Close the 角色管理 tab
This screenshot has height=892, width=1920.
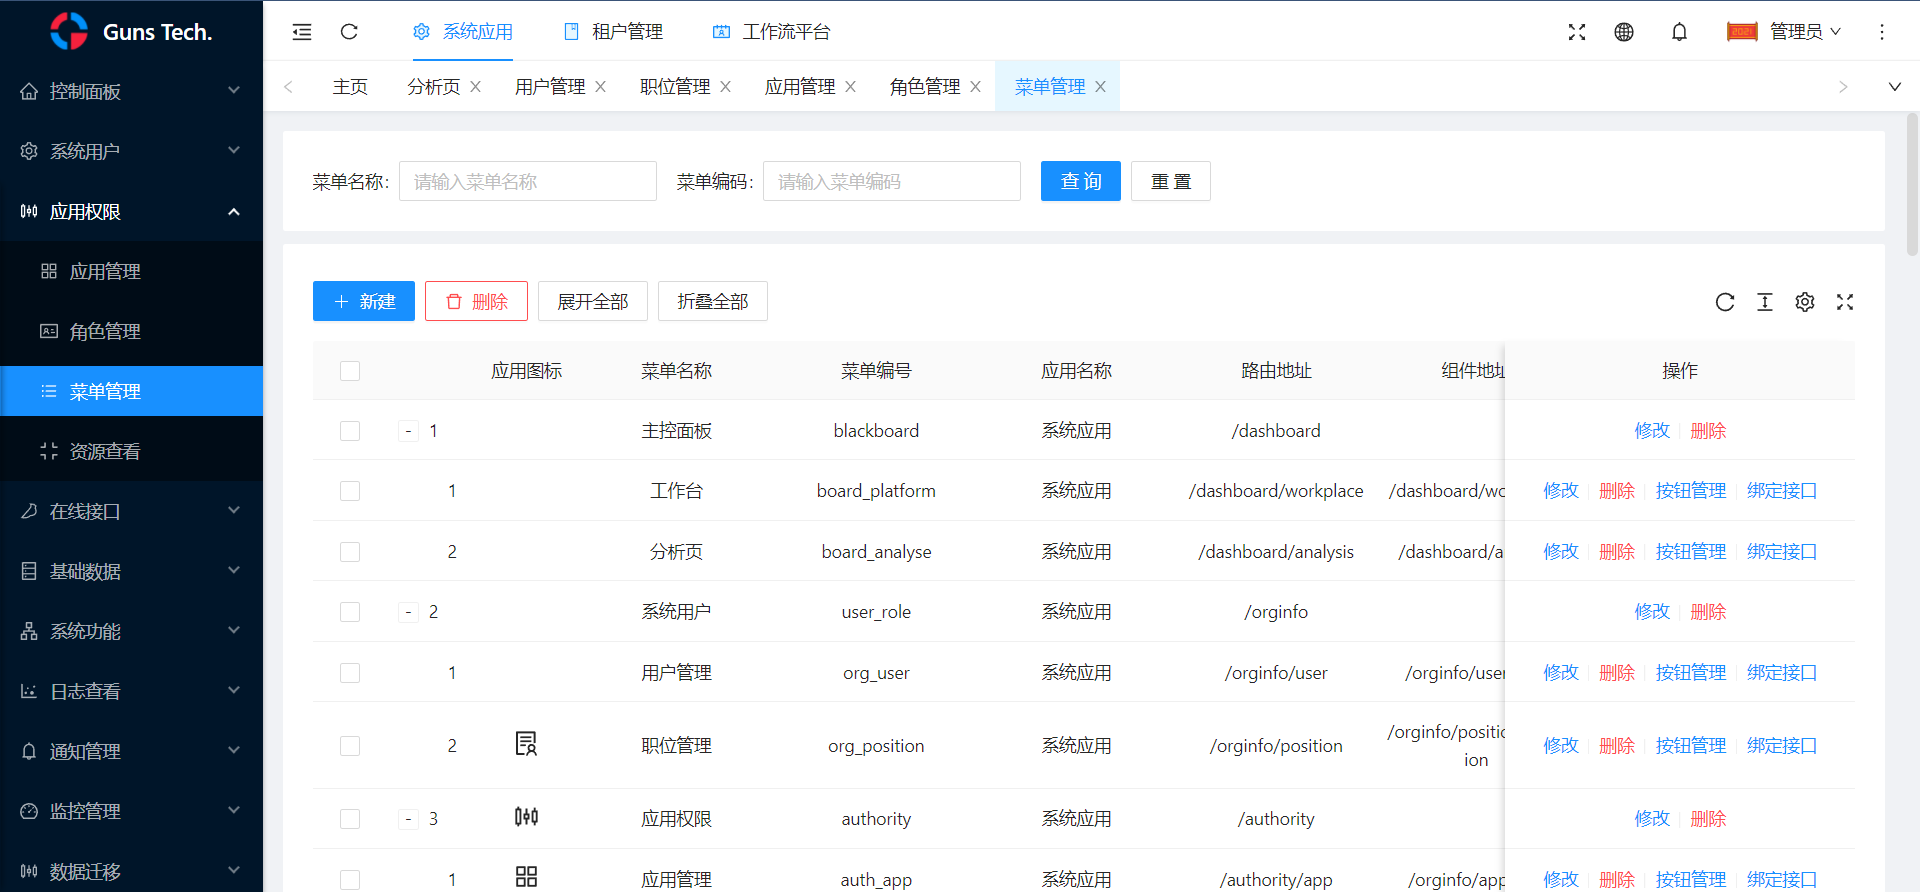point(976,87)
